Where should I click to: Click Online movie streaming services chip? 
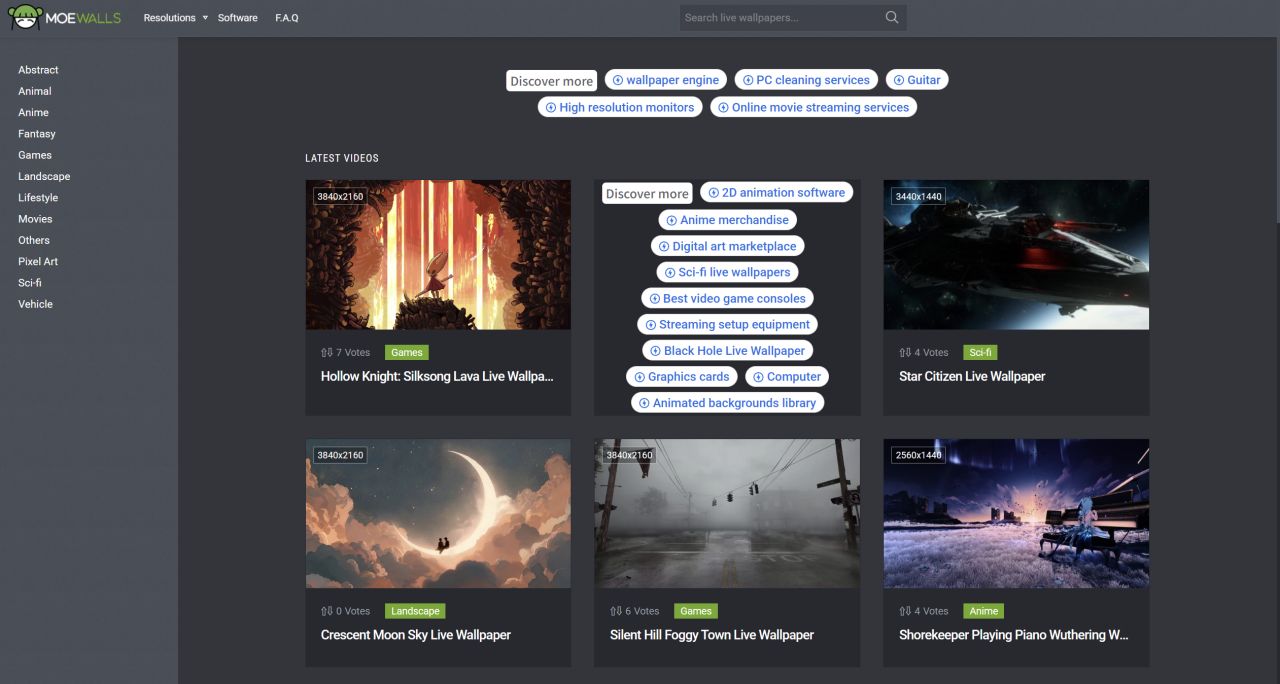813,107
